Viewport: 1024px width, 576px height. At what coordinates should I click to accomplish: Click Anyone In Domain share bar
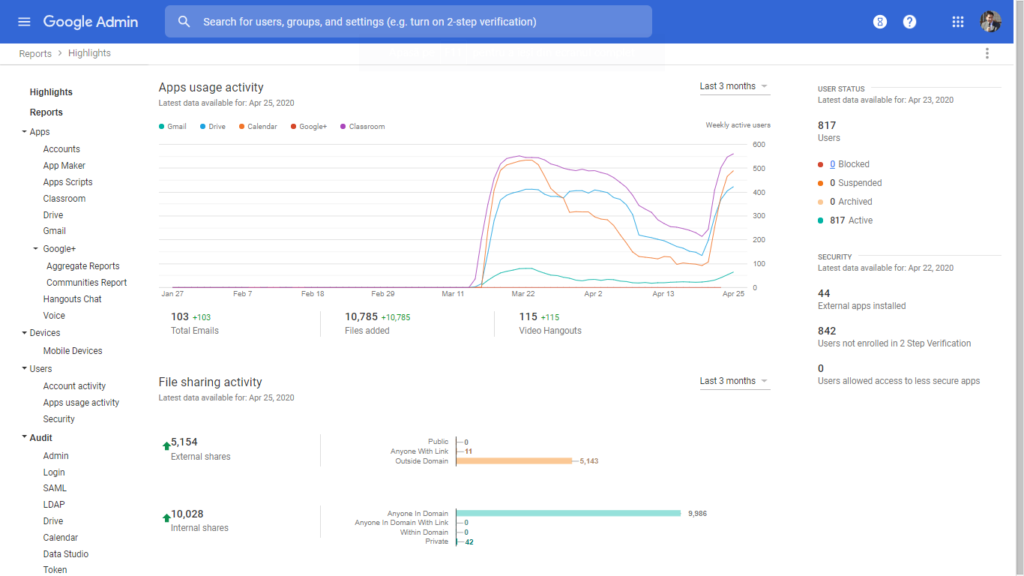[568, 513]
